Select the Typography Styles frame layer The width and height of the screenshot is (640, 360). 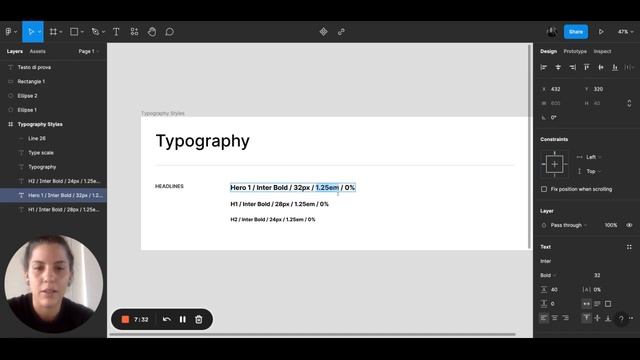pos(53,124)
